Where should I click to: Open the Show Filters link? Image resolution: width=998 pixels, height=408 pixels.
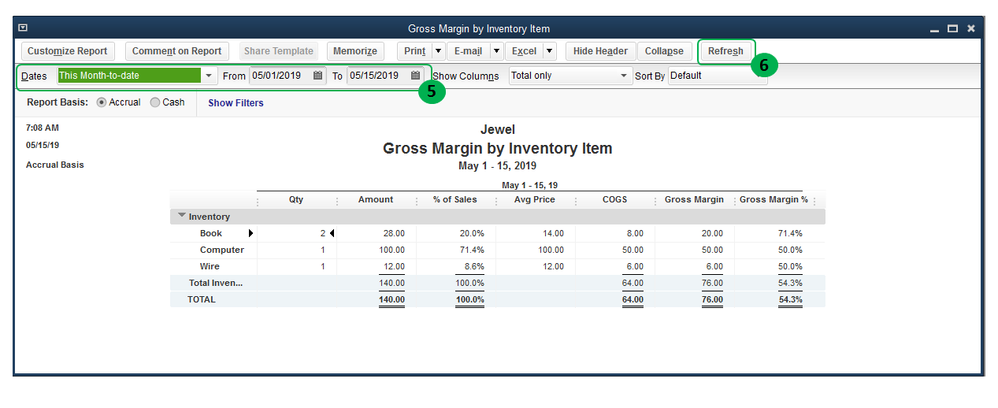[236, 103]
